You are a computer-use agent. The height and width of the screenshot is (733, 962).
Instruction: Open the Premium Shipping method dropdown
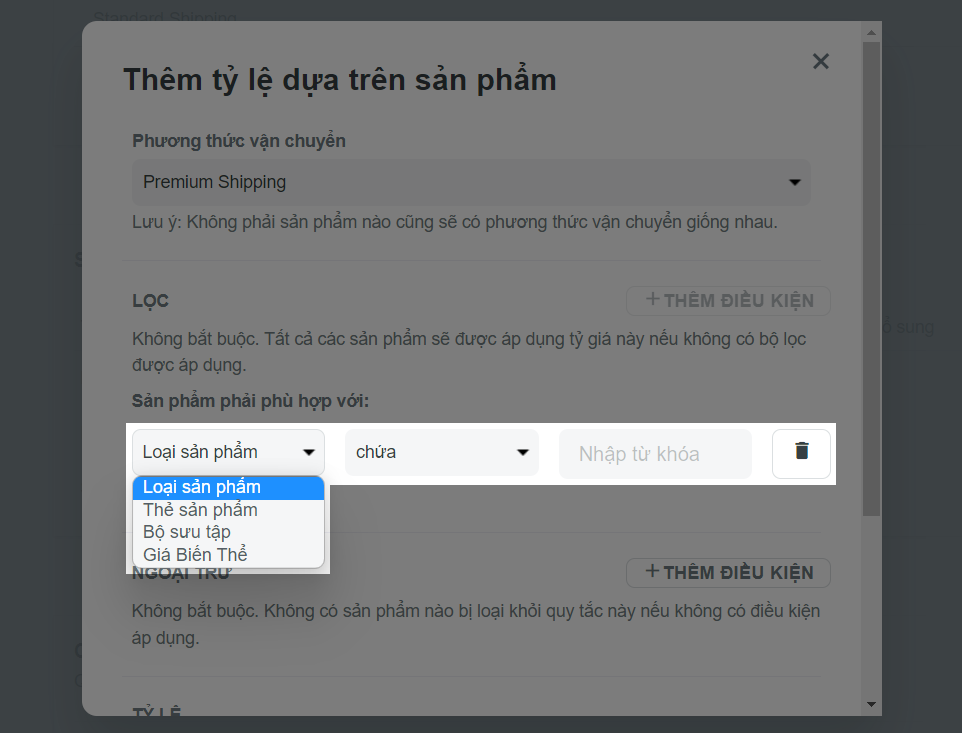471,182
